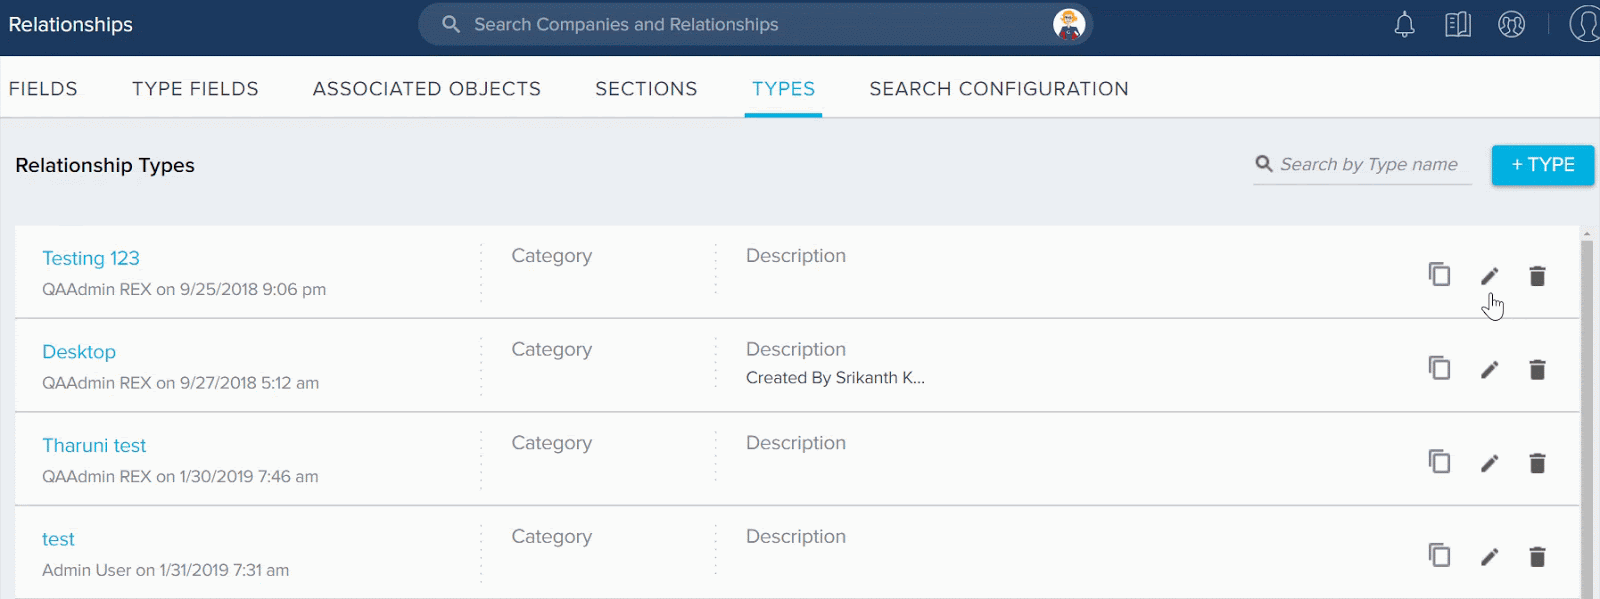
Task: Edit the Tharuni test relationship type
Action: tap(1489, 463)
